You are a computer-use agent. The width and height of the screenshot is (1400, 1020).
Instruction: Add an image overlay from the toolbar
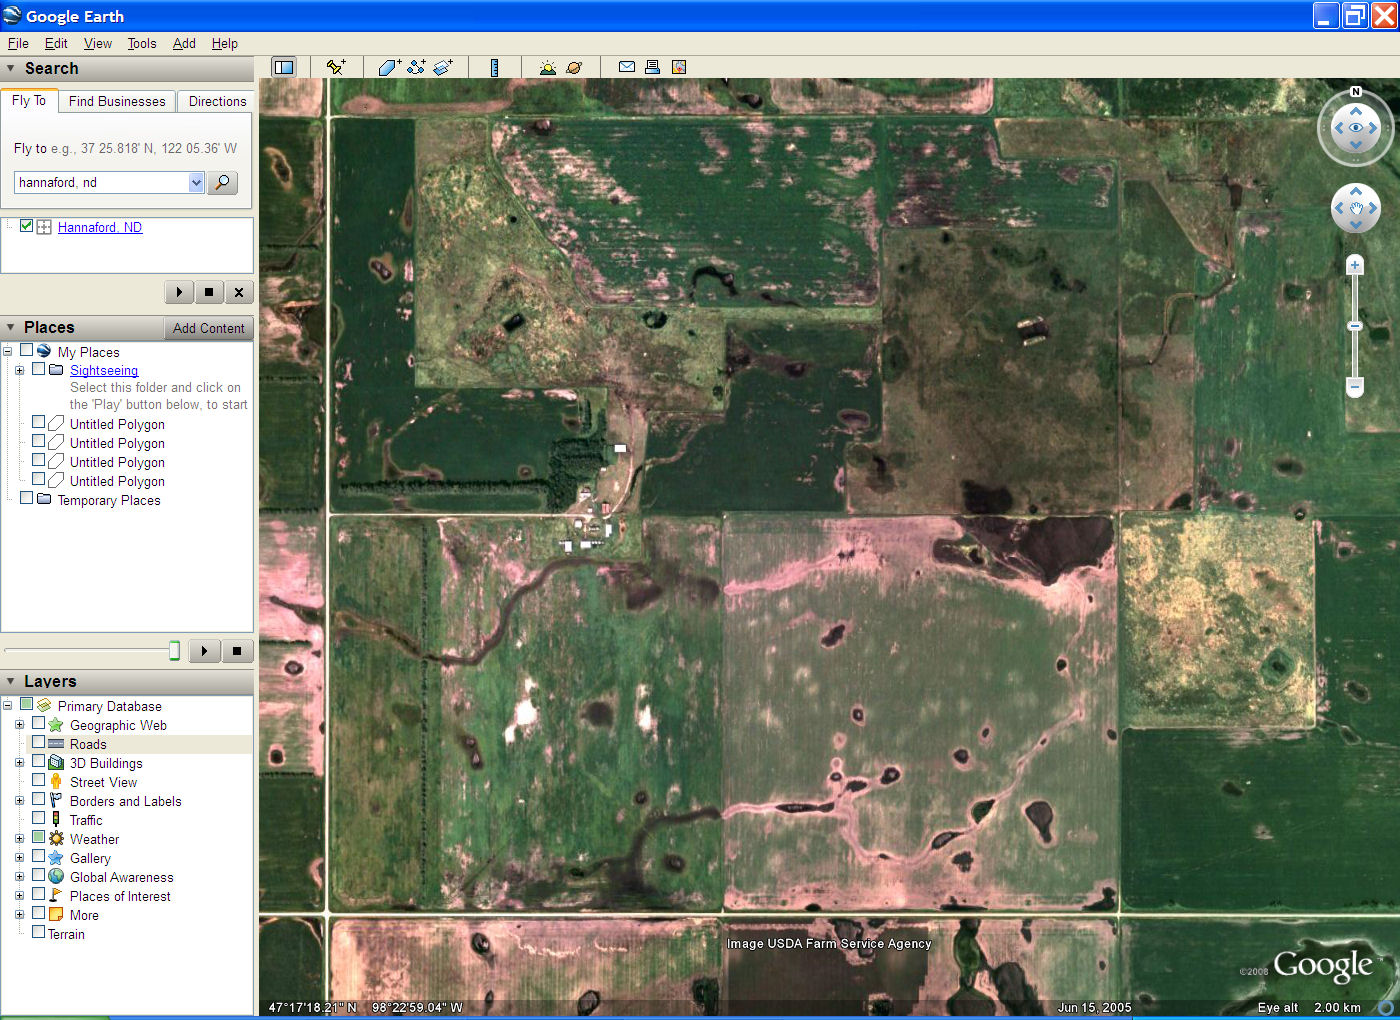(x=443, y=67)
